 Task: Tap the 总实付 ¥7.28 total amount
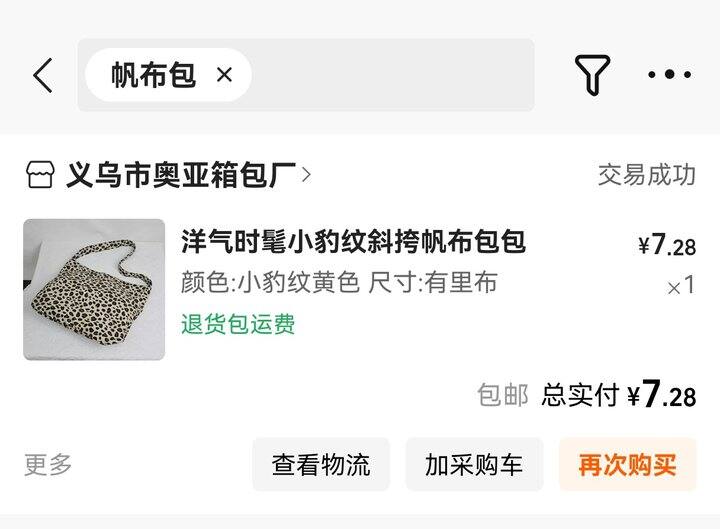point(619,394)
